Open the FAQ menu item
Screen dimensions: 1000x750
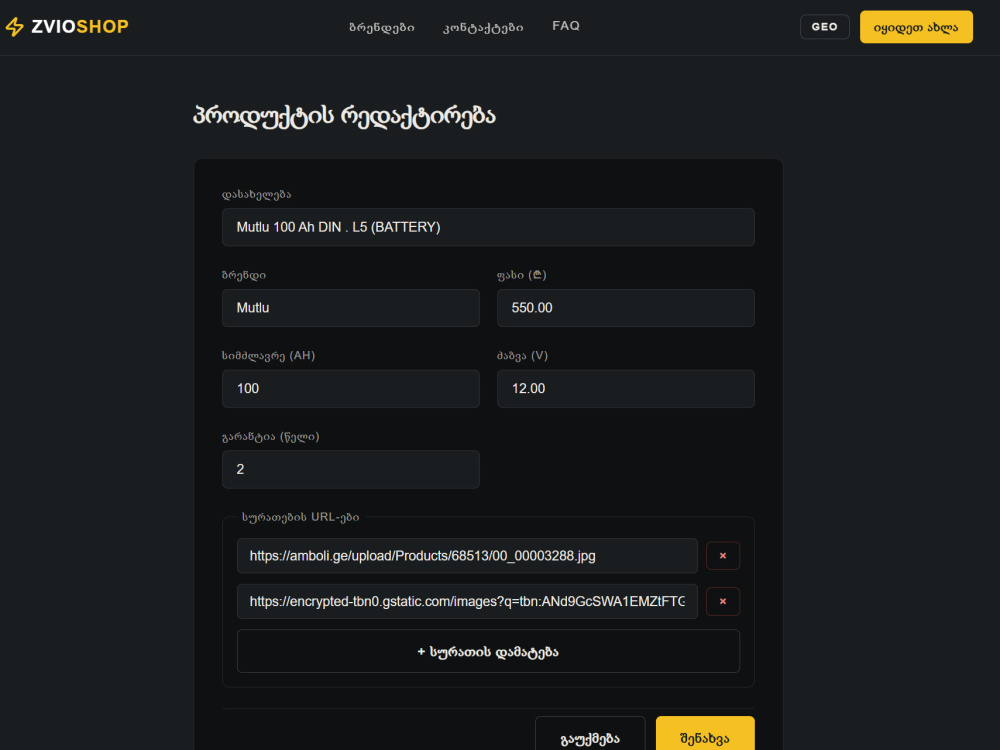(566, 26)
